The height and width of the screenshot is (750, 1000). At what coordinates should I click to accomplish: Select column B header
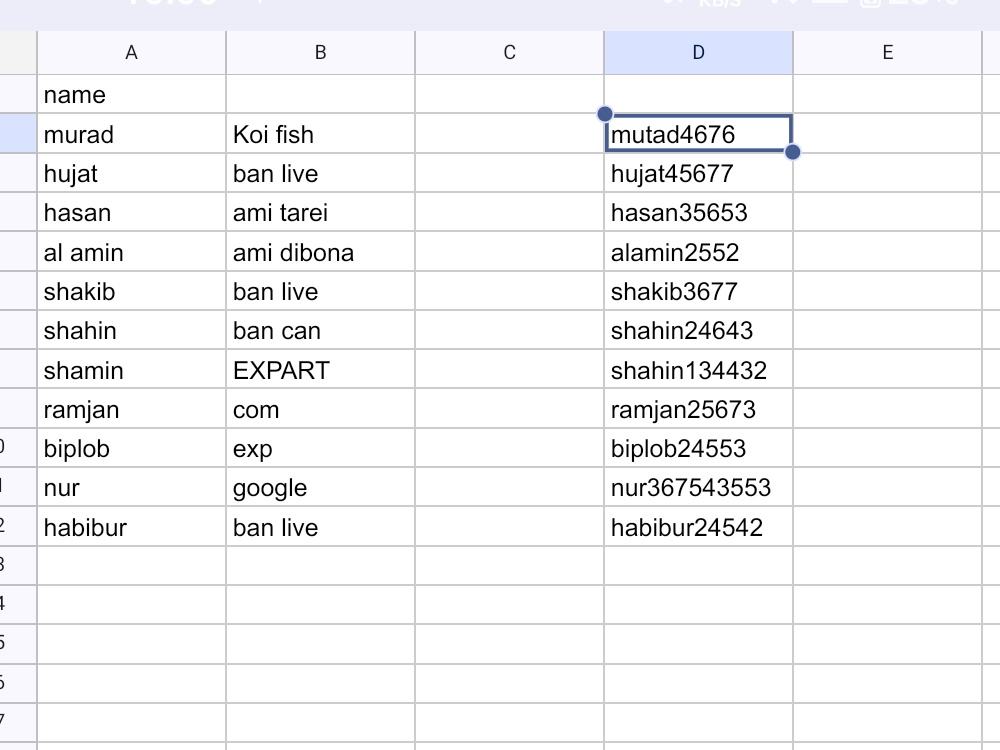320,52
